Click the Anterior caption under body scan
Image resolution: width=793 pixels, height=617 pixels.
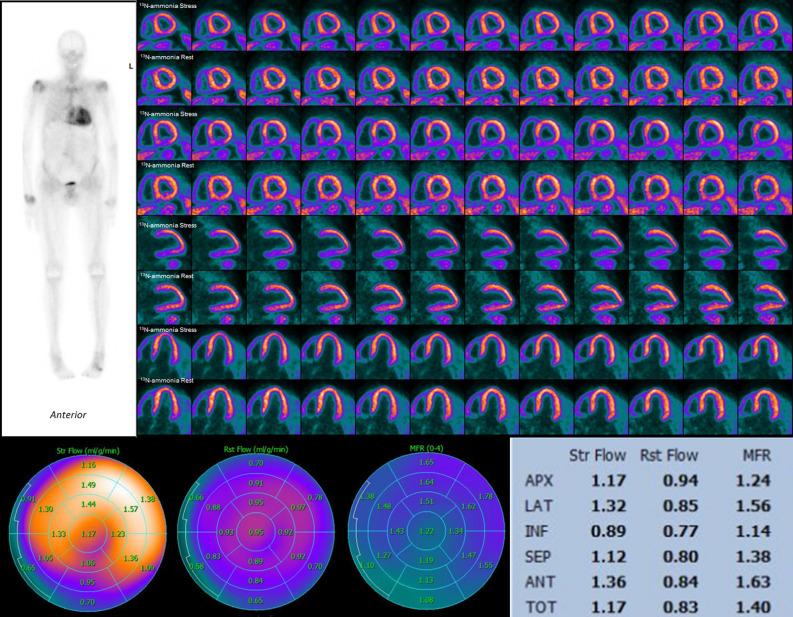(67, 413)
